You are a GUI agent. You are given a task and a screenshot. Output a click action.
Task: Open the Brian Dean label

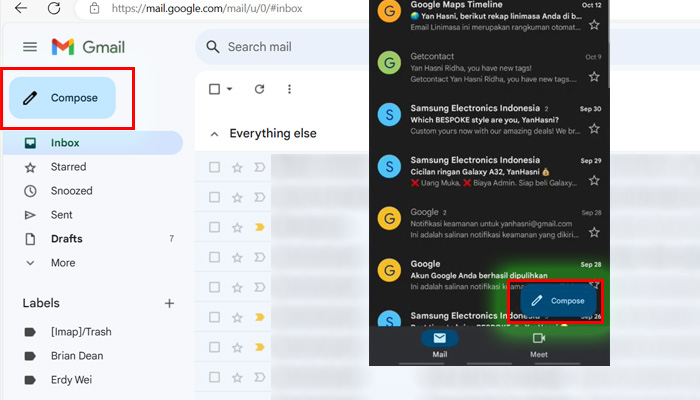point(78,355)
